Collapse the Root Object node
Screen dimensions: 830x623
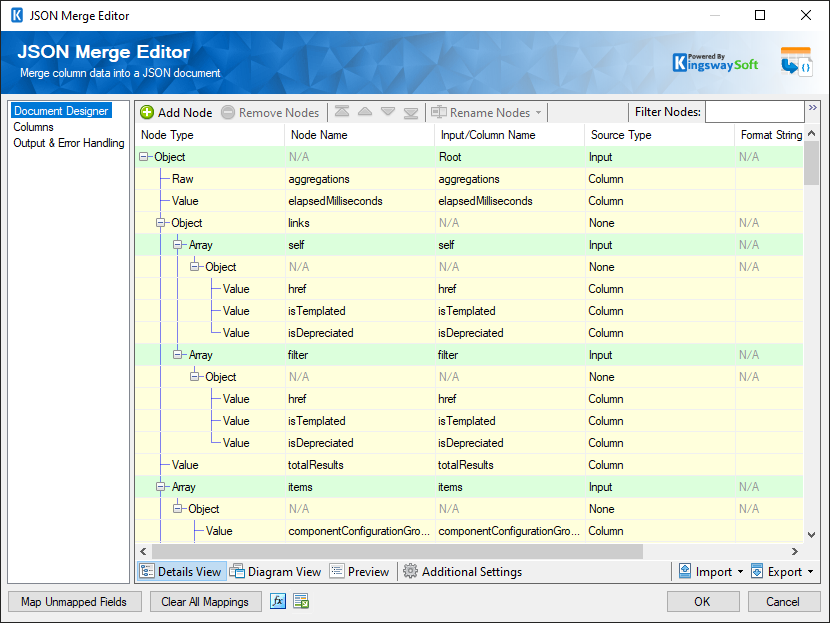(x=145, y=157)
